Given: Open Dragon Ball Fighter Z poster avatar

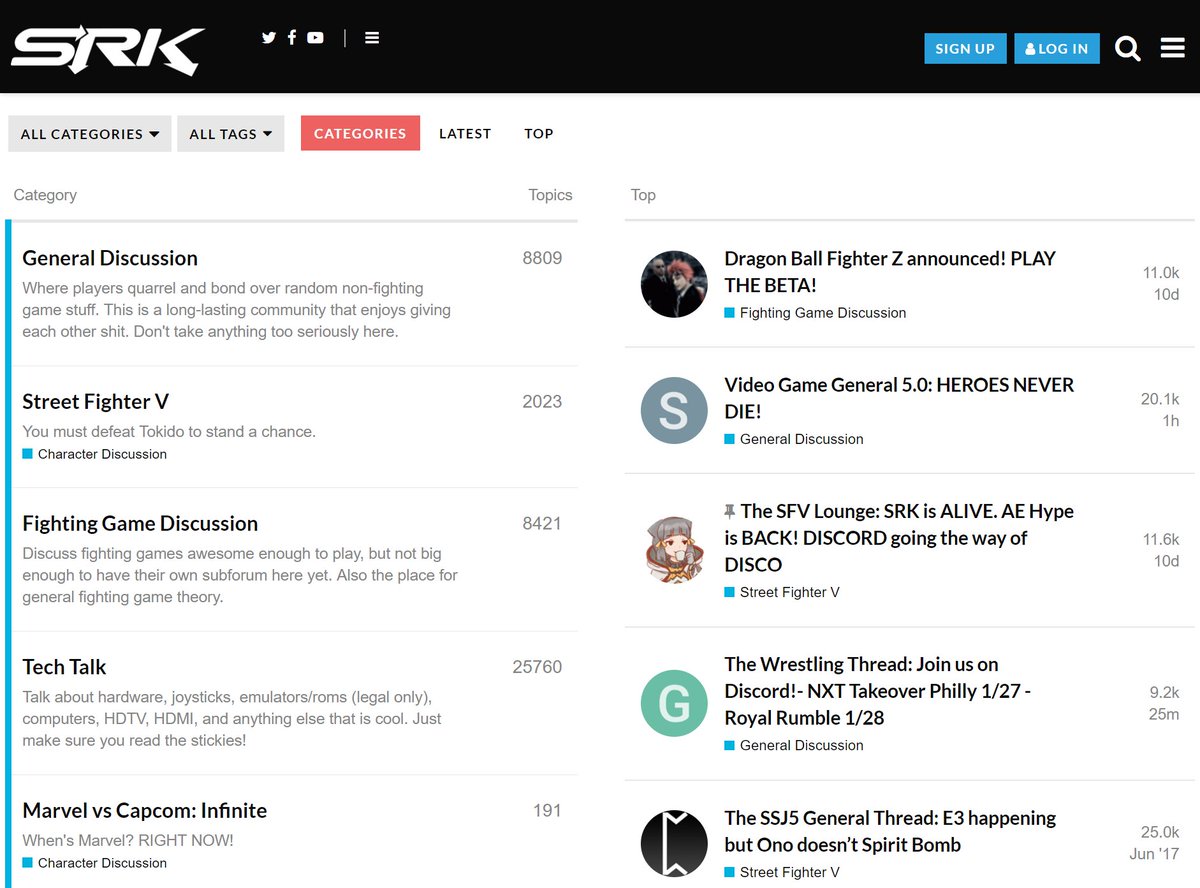Looking at the screenshot, I should pos(674,284).
